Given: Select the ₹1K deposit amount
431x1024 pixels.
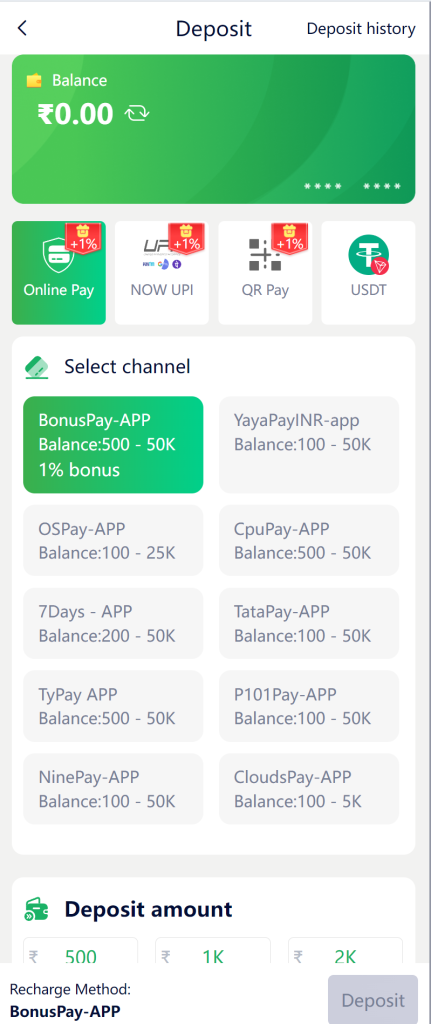Looking at the screenshot, I should click(x=213, y=952).
